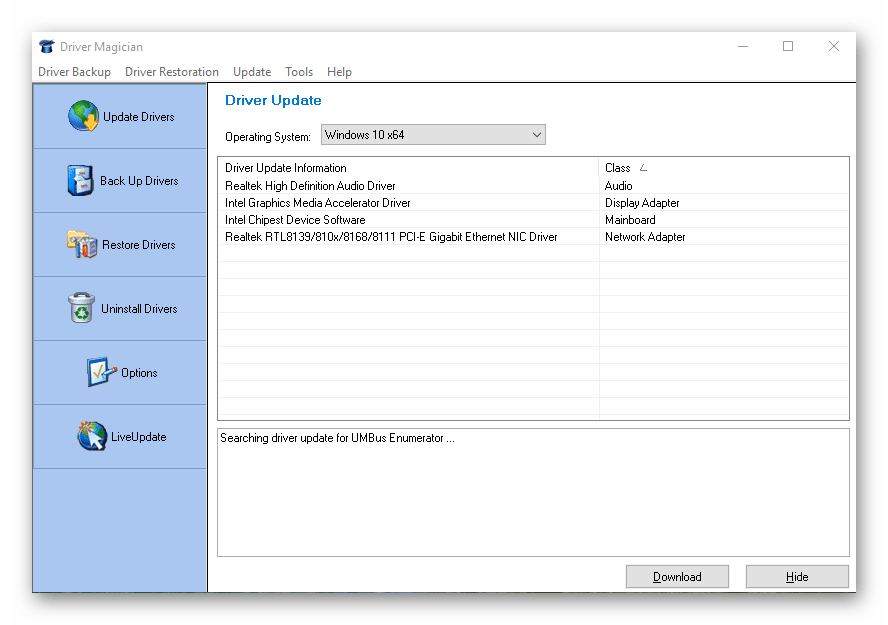
Task: Sort by the Class column header
Action: point(724,168)
